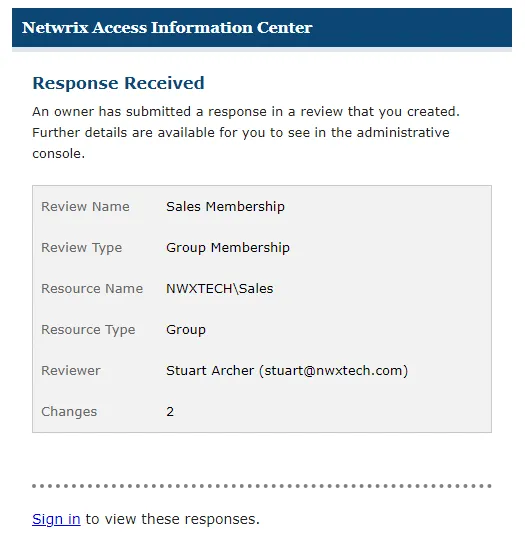Click the Resource Type label
This screenshot has height=557, width=525.
click(x=88, y=330)
